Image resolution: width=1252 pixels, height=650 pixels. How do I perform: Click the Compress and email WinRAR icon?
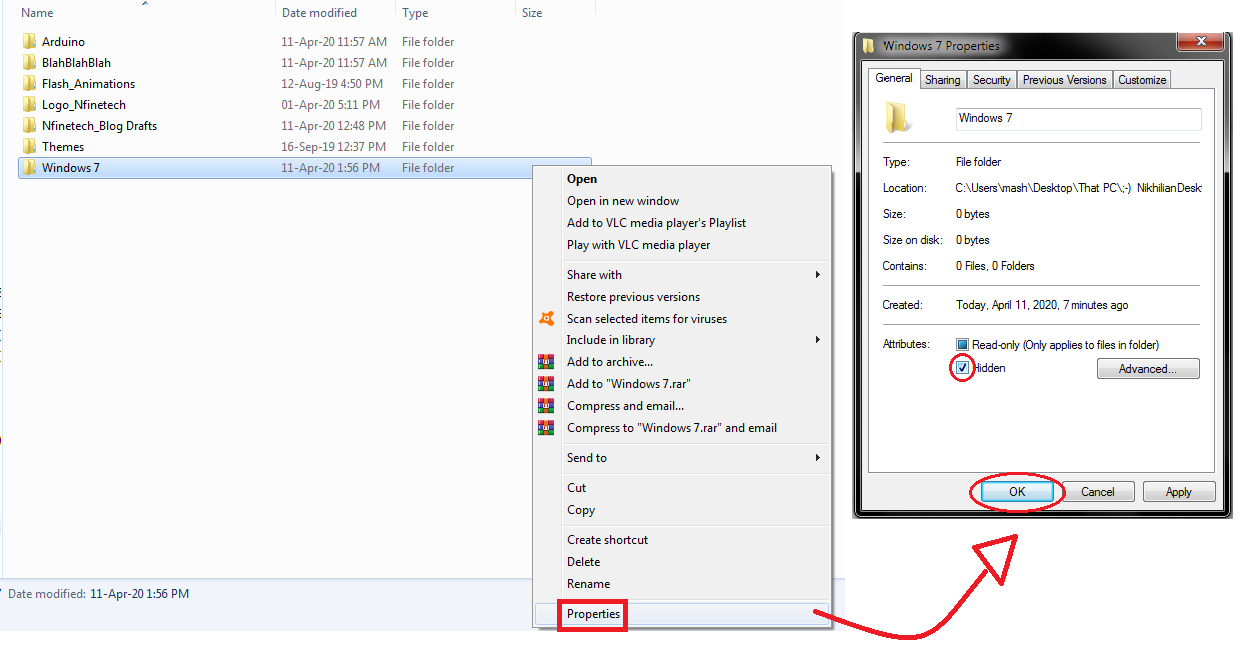546,405
